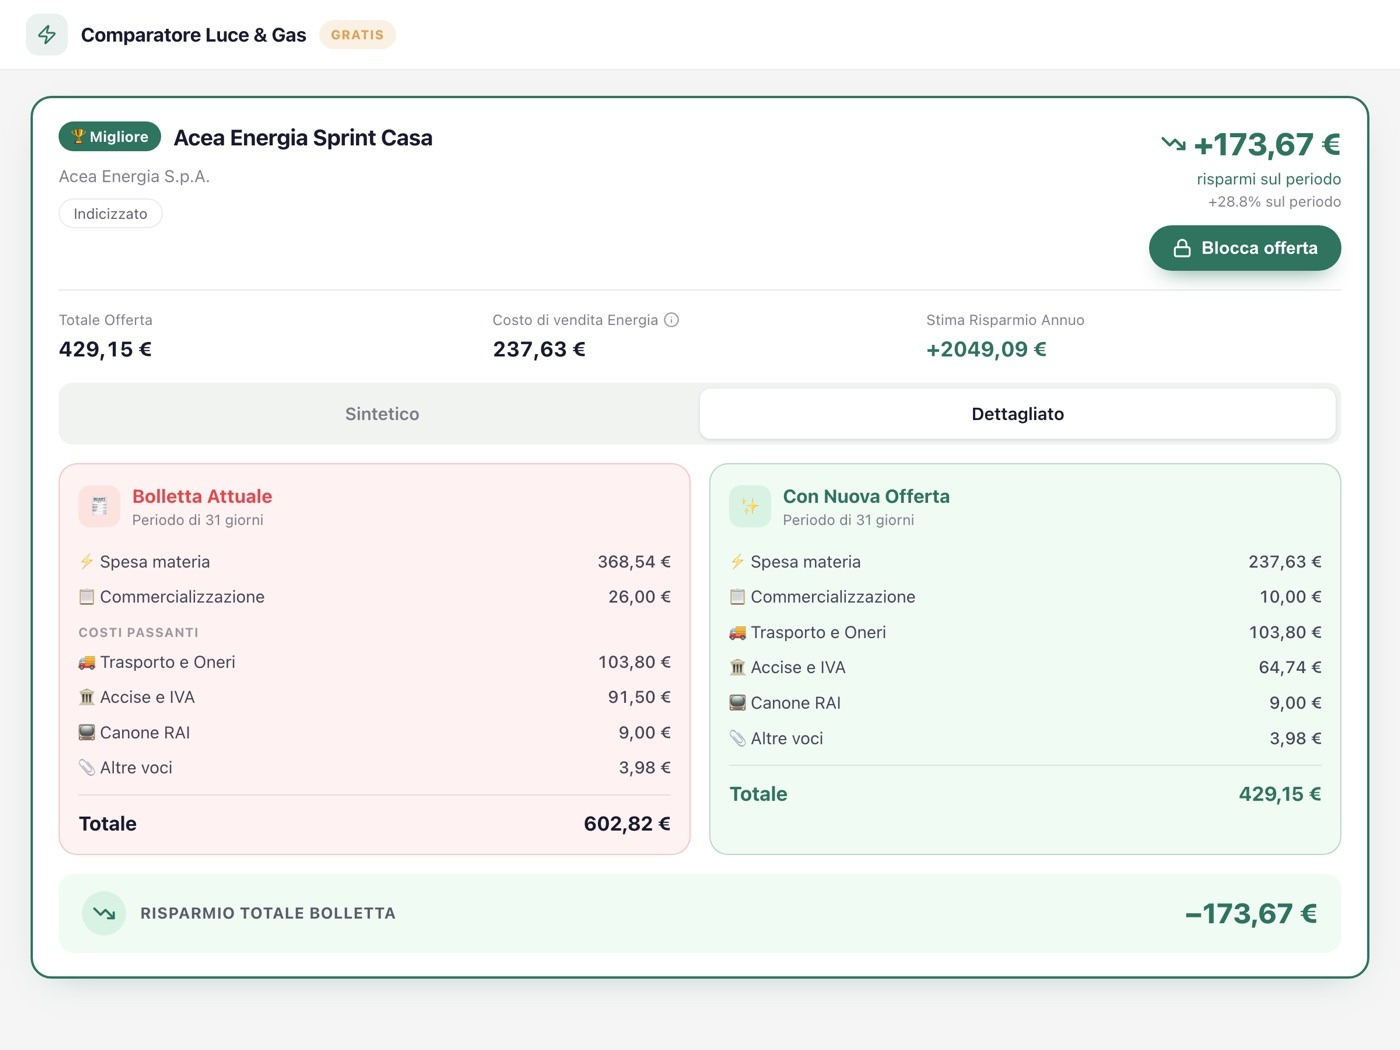Click the +173,67 € savings amount at top right
Image resolution: width=1400 pixels, height=1050 pixels.
1267,145
